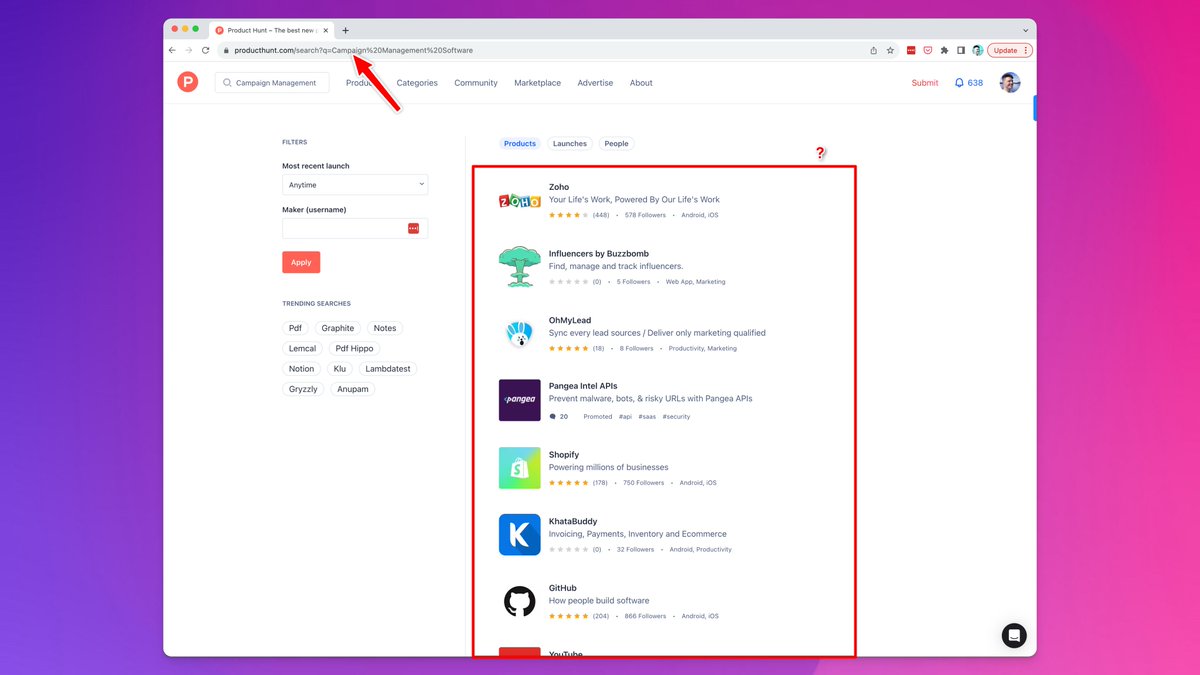Viewport: 1200px width, 675px height.
Task: Open the browser Extensions puzzle icon
Action: (x=944, y=50)
